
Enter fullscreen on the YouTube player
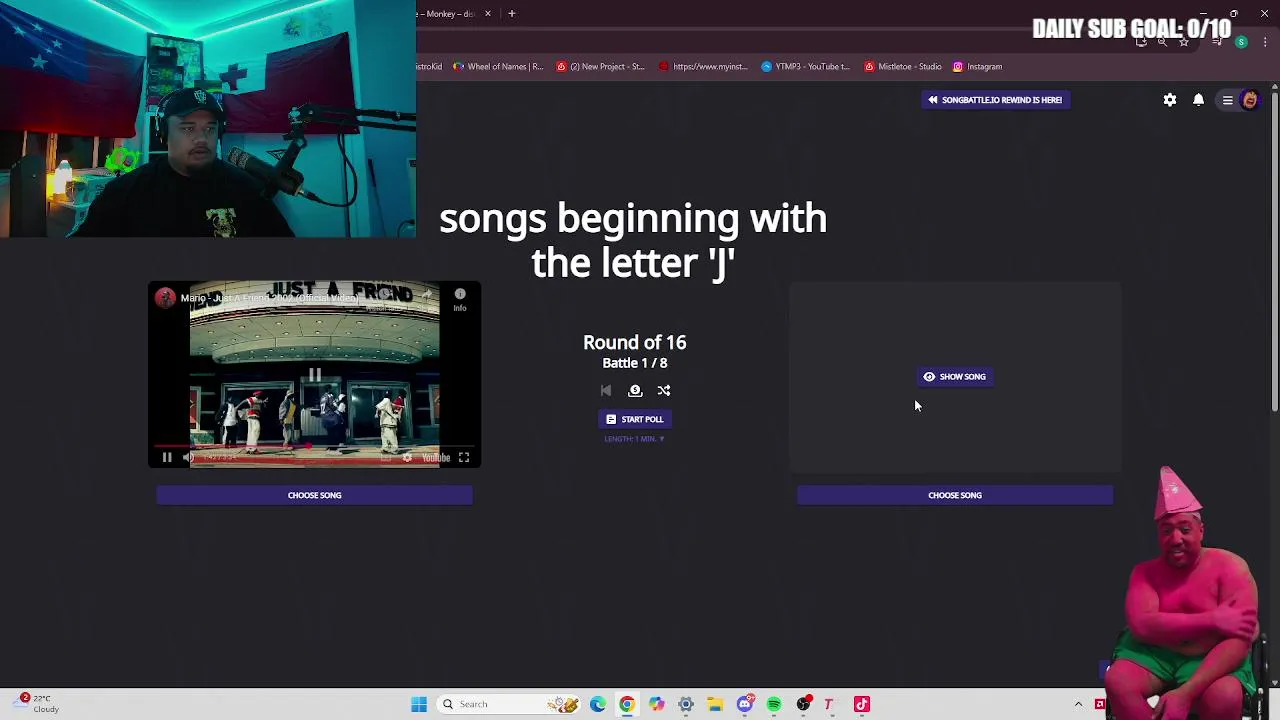click(x=464, y=458)
